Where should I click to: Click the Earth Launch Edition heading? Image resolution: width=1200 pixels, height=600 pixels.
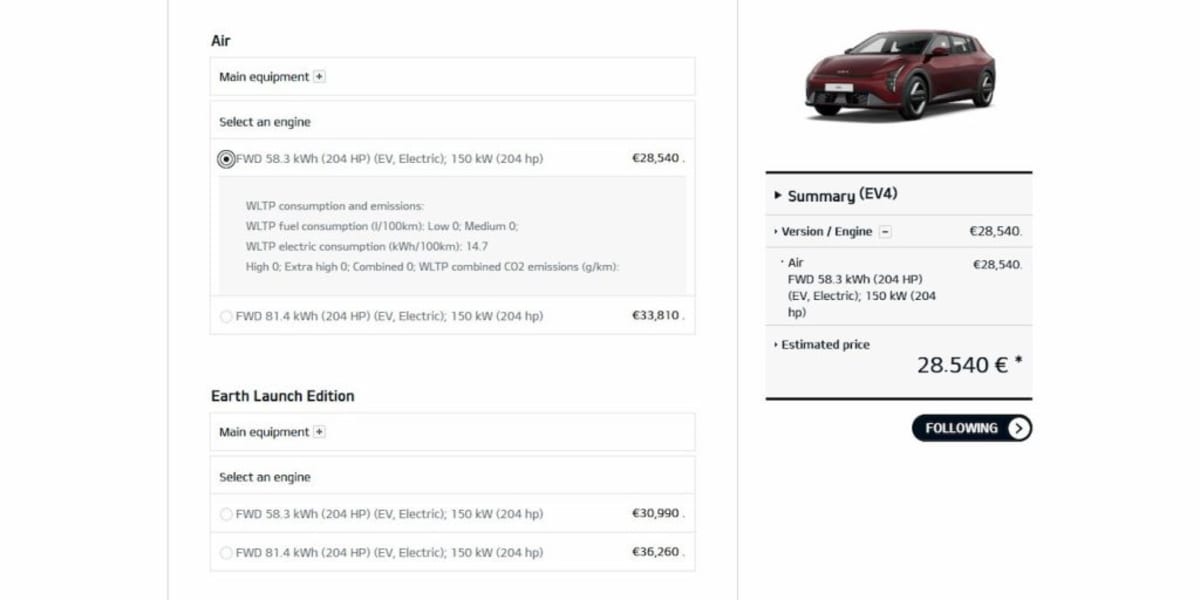[x=281, y=396]
